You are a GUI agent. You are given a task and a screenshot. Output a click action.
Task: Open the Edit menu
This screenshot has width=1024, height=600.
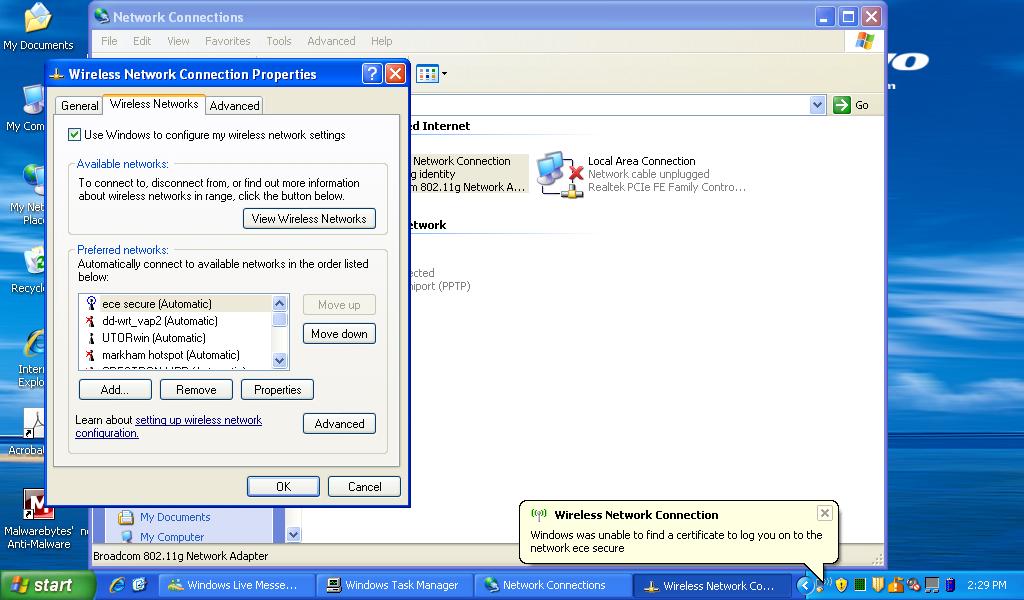tap(142, 41)
